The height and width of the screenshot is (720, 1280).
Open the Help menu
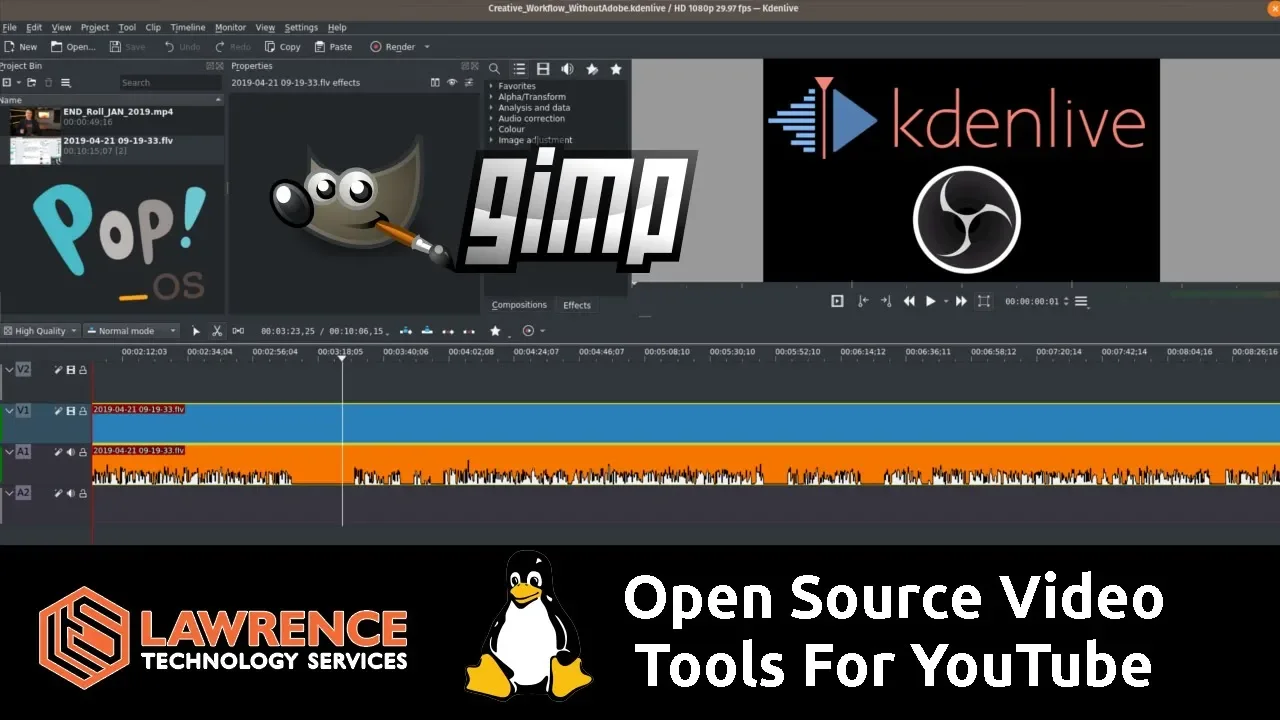pos(337,28)
